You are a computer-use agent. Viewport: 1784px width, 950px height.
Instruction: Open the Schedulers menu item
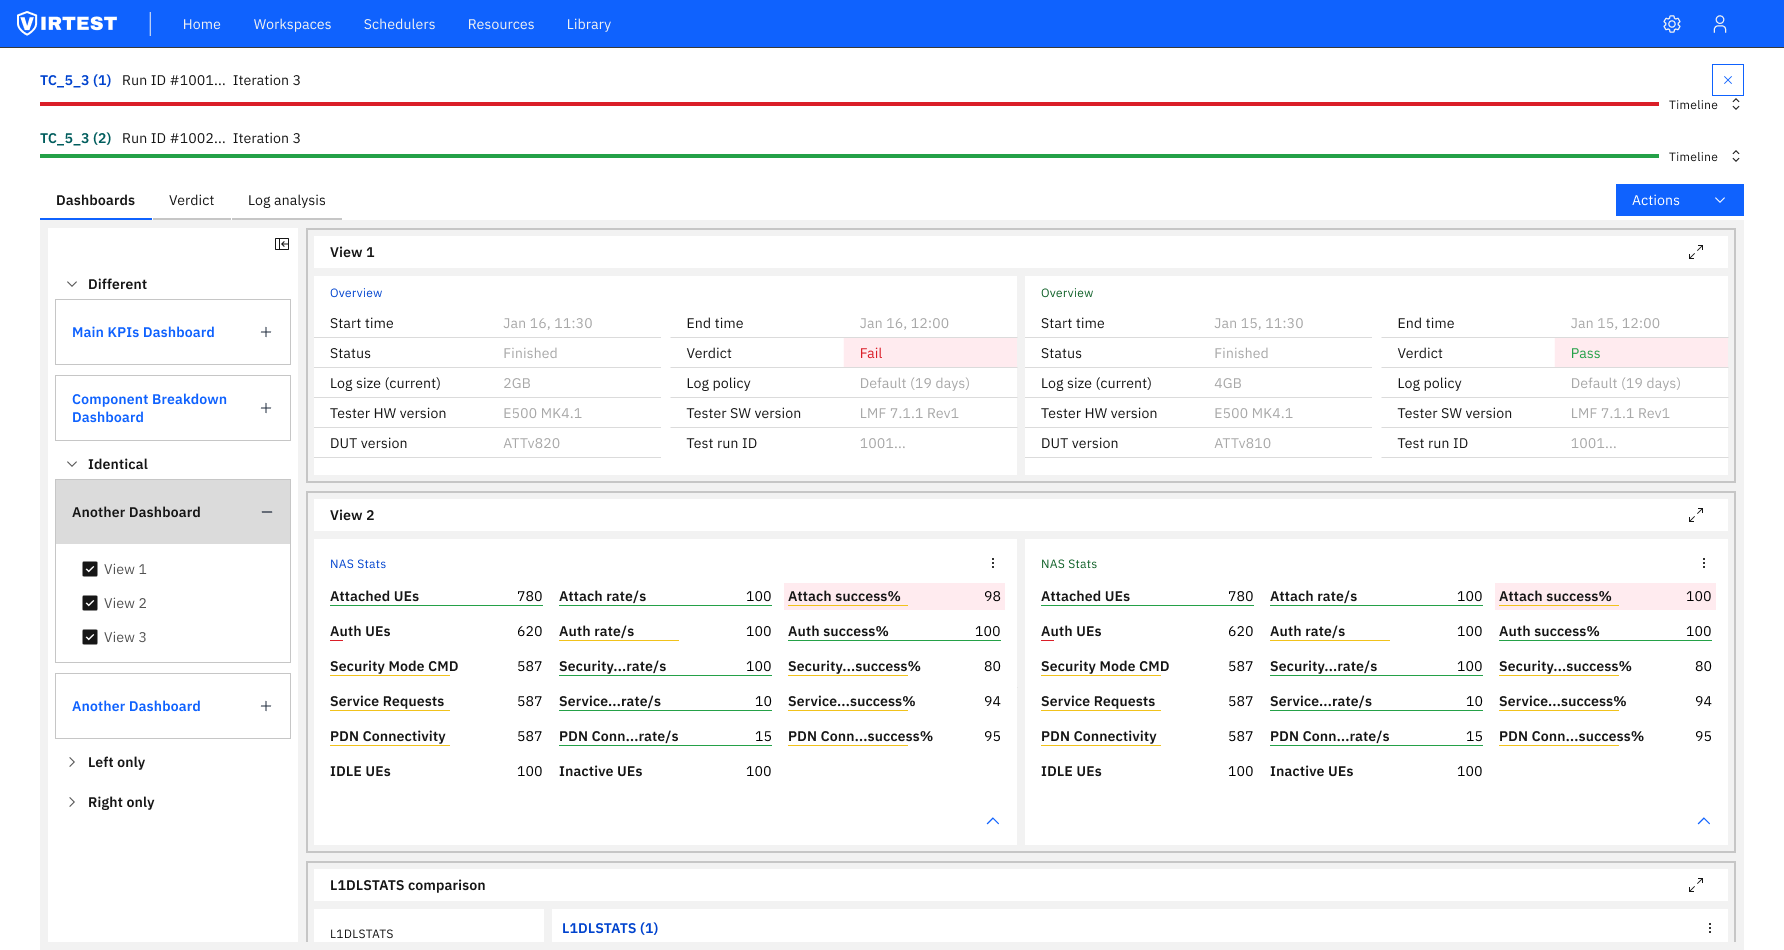tap(399, 24)
